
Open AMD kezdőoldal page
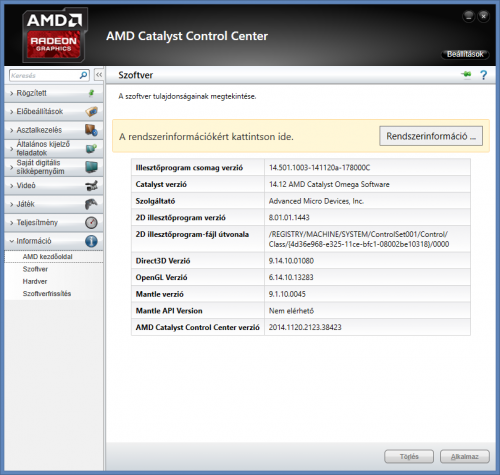[47, 257]
